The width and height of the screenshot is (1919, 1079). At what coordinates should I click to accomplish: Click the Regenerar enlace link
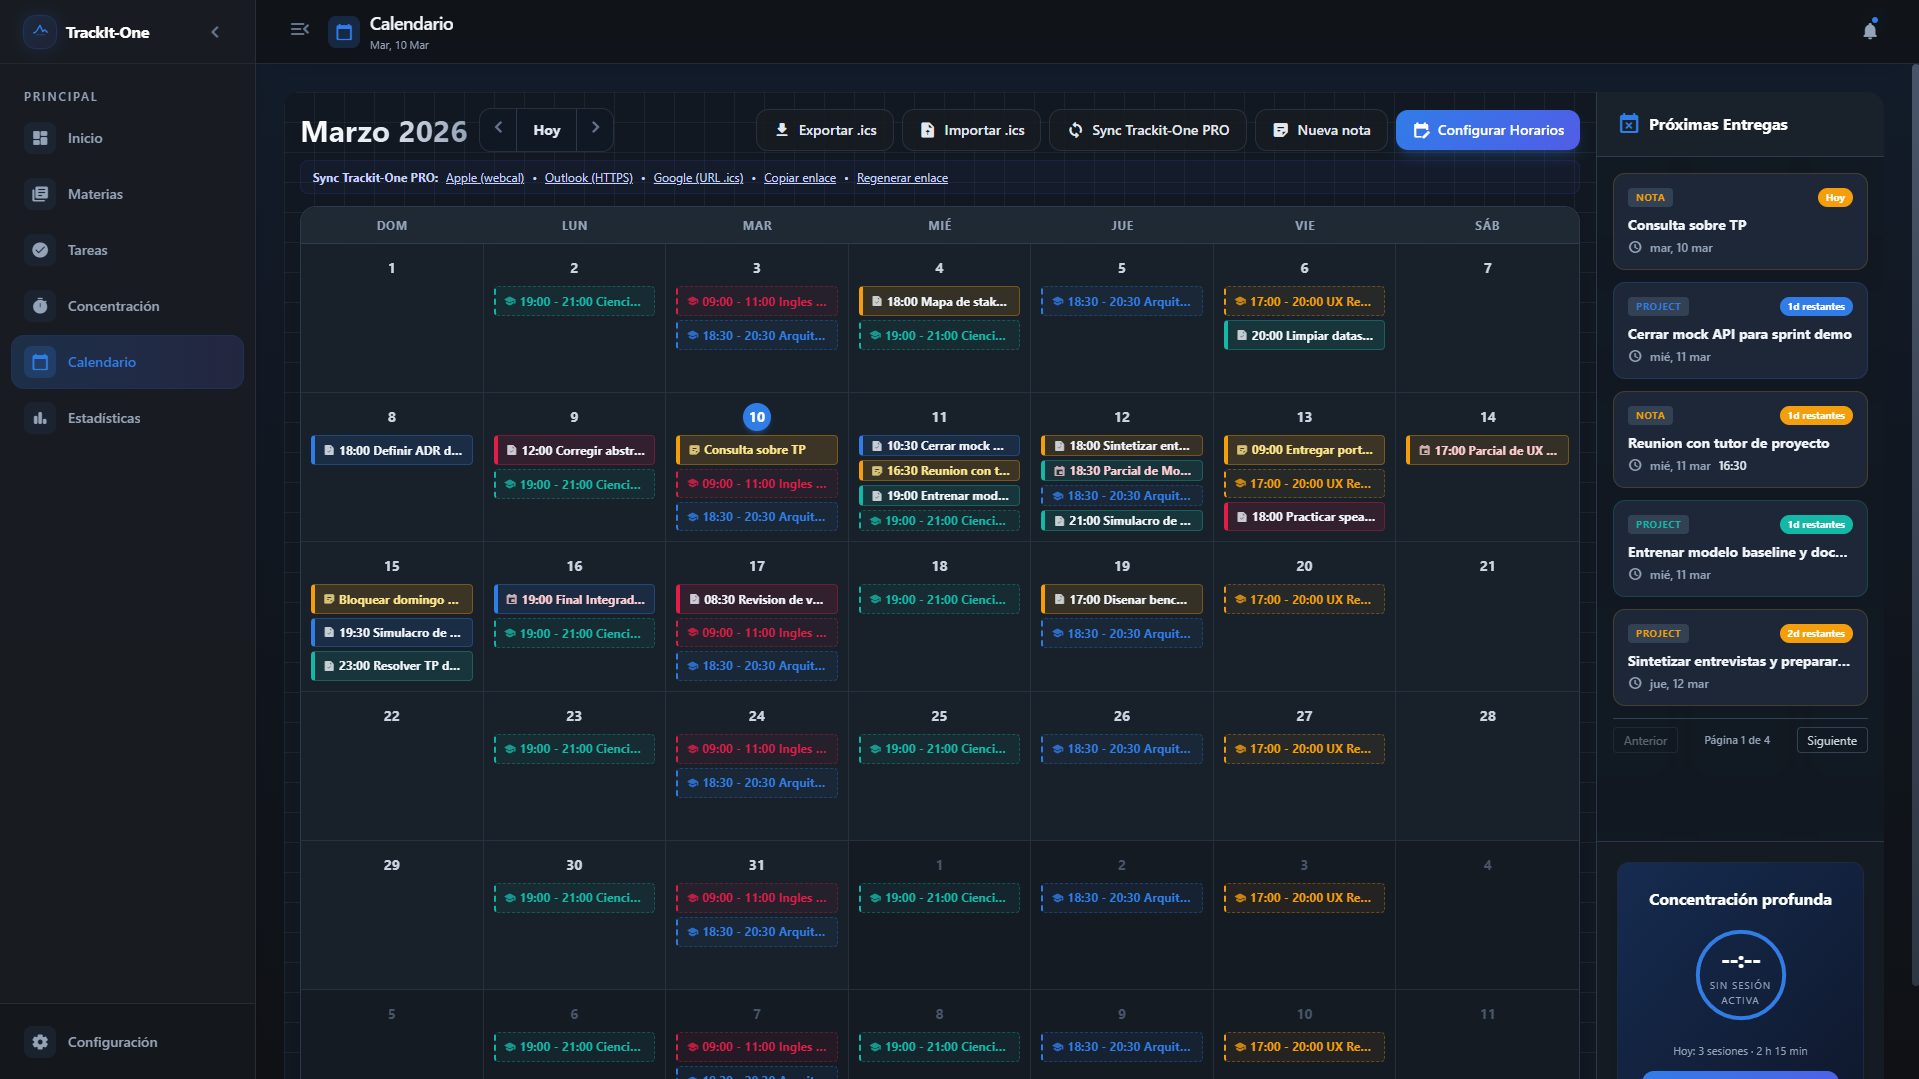coord(902,178)
